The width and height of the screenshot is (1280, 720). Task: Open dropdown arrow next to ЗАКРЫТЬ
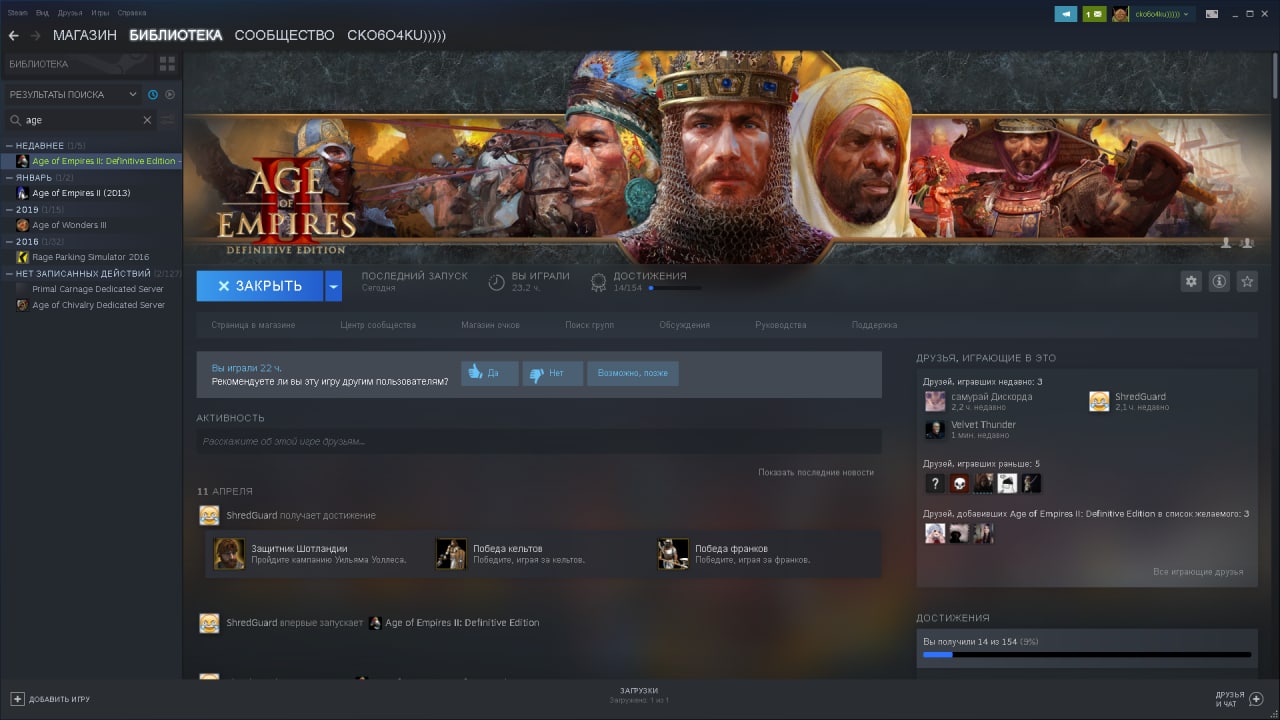(x=334, y=286)
